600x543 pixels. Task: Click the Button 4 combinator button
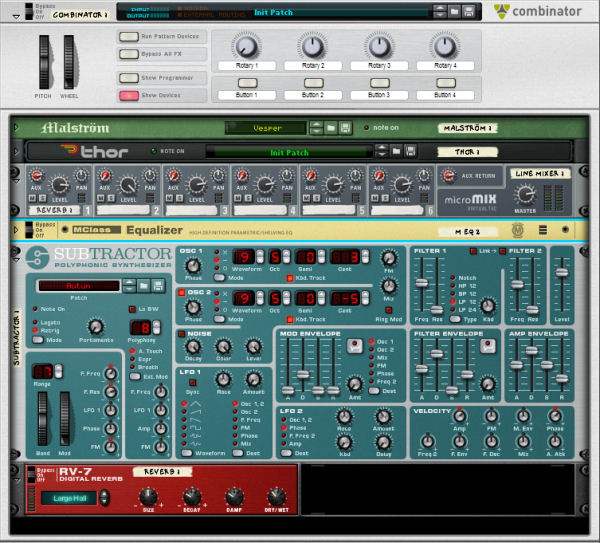[446, 83]
